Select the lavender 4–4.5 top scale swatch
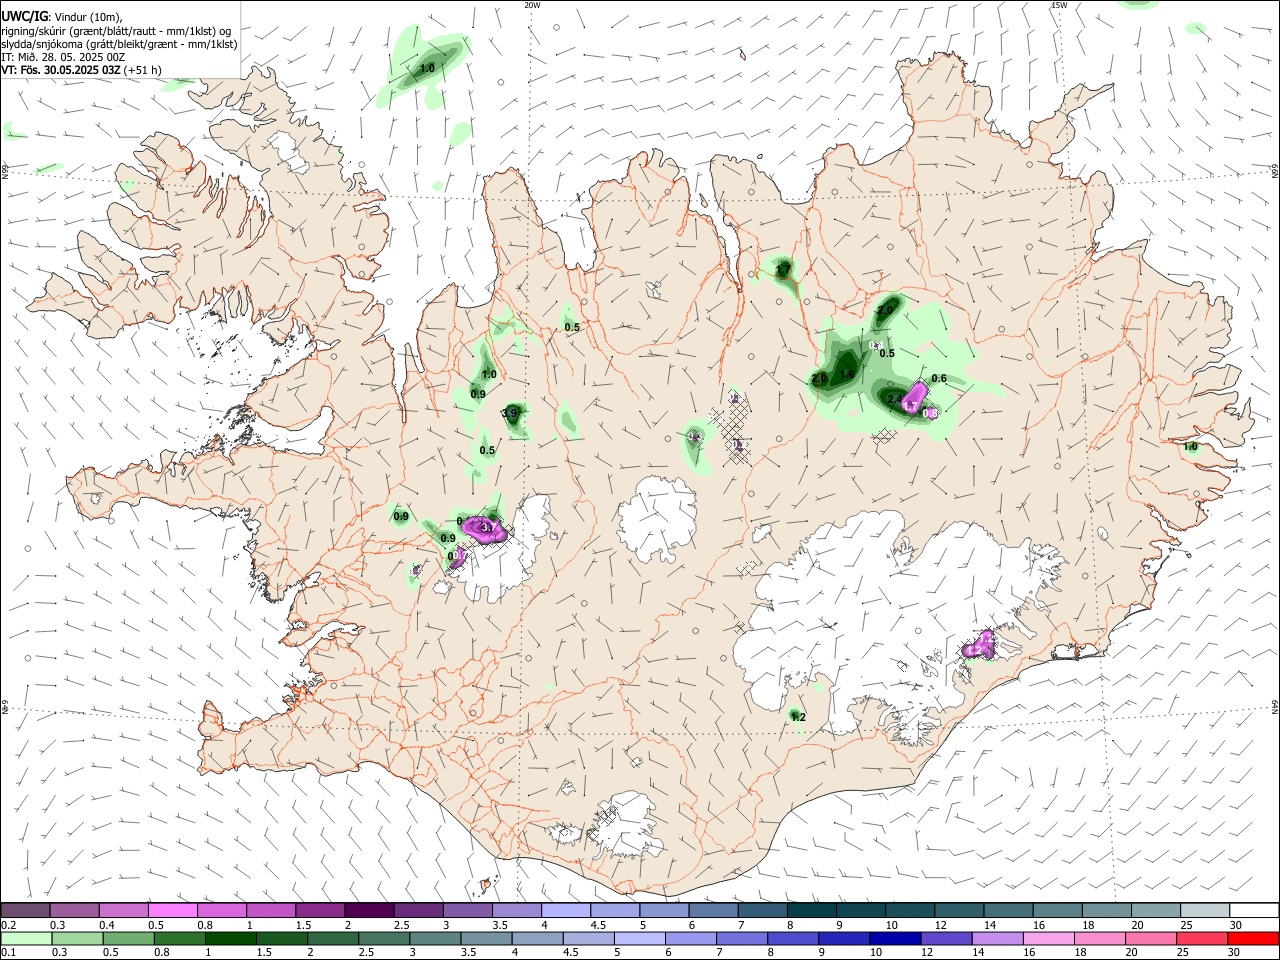Screen dimensions: 1280x960 [565, 910]
